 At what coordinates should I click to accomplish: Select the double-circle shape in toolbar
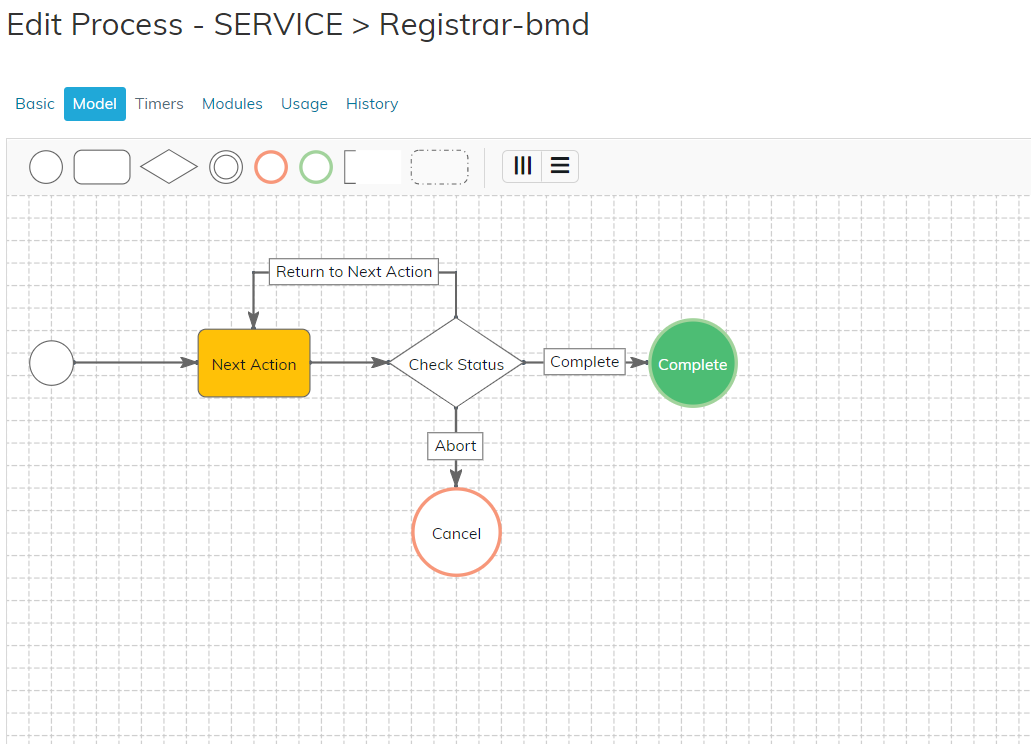[226, 167]
